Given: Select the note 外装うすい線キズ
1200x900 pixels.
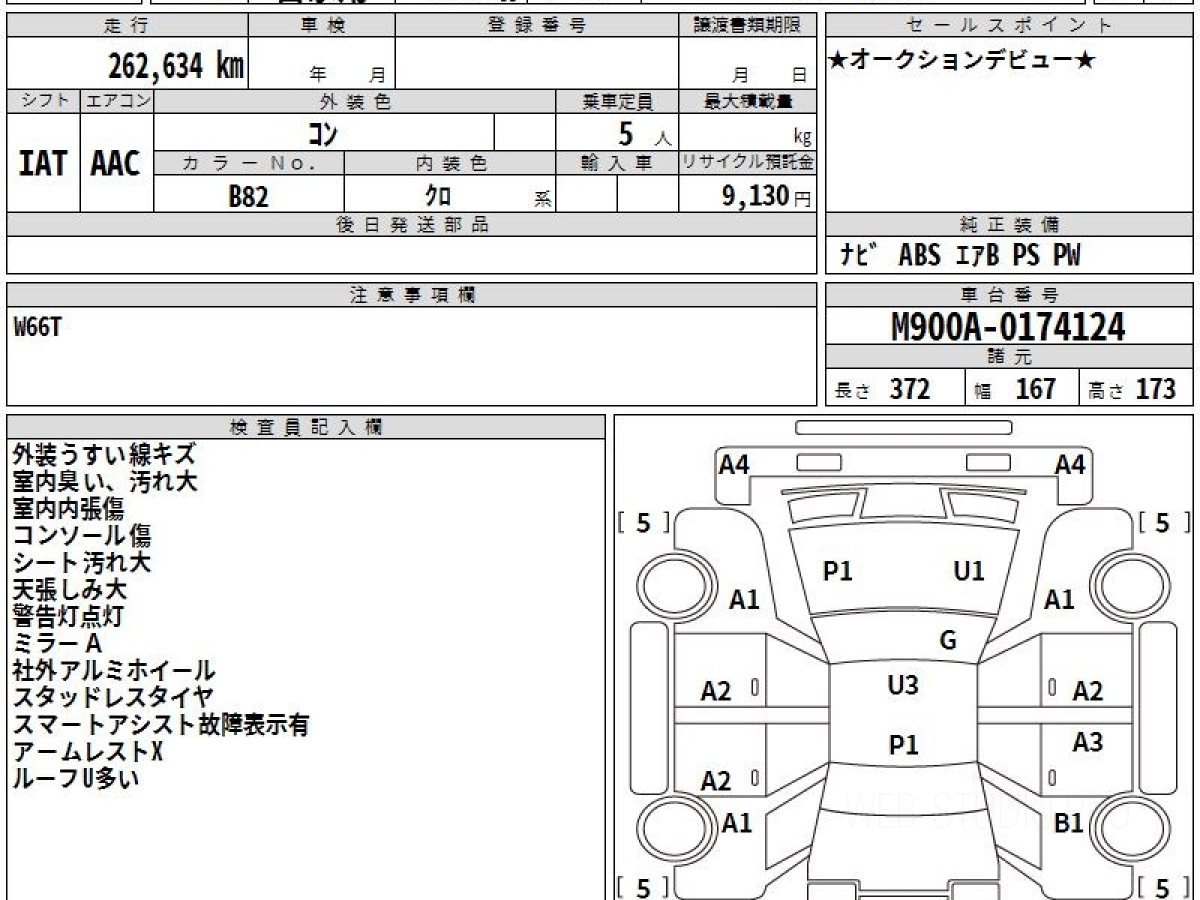Looking at the screenshot, I should 105,455.
